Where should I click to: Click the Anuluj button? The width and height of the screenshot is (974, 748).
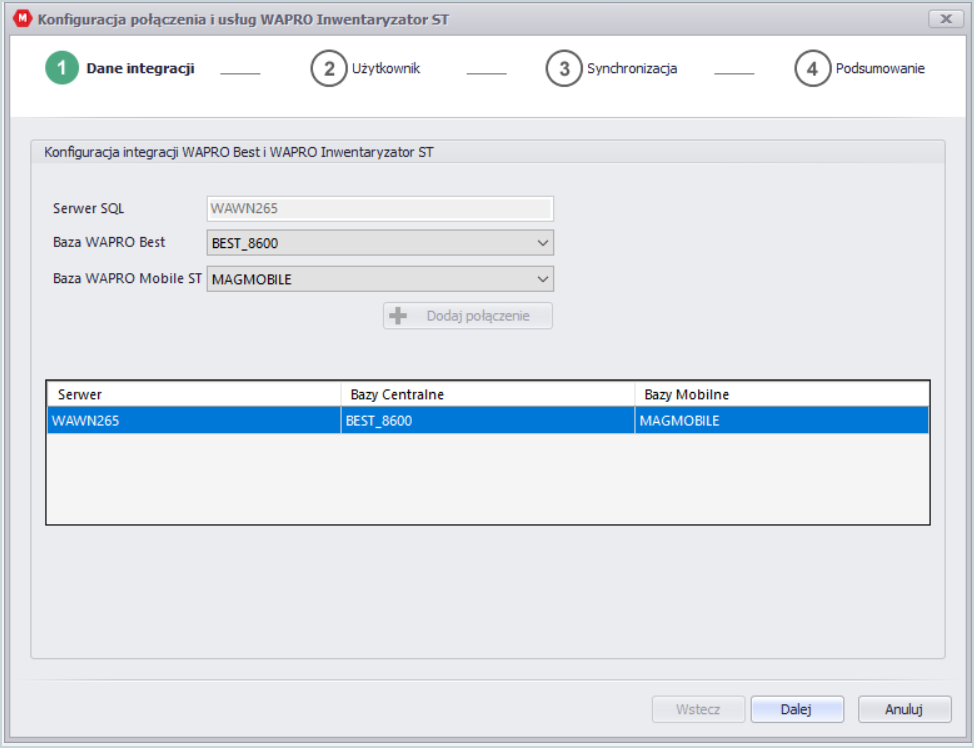tap(904, 709)
